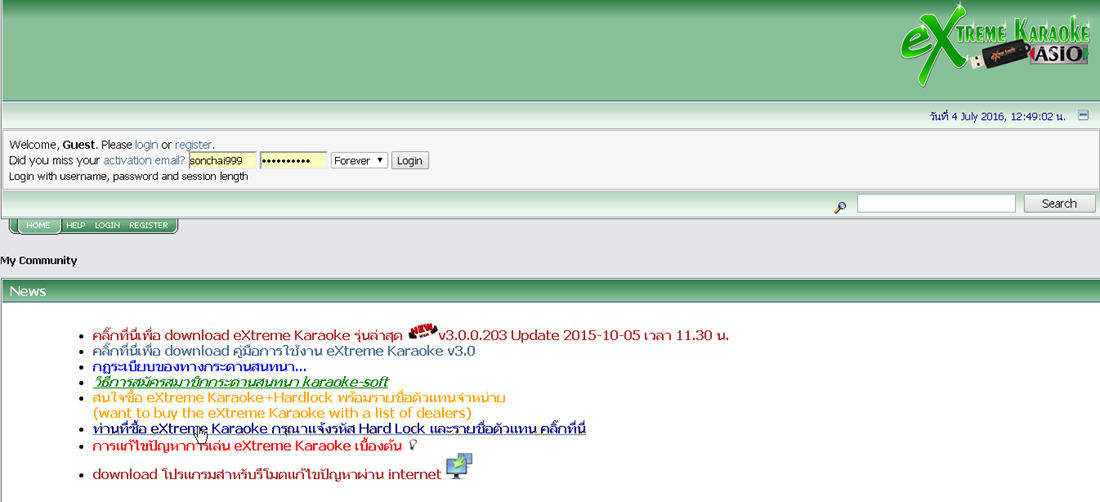1100x502 pixels.
Task: Click the Search button
Action: click(x=1059, y=203)
